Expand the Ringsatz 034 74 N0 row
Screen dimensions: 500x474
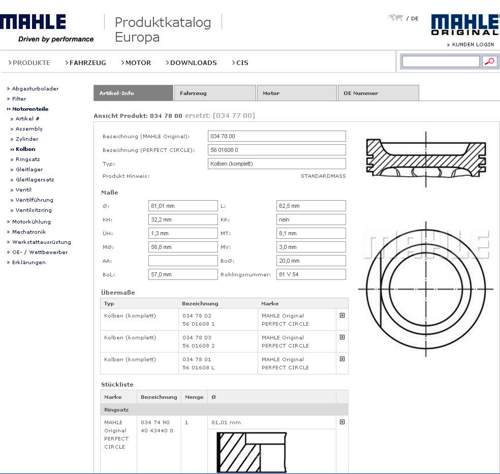(x=342, y=422)
